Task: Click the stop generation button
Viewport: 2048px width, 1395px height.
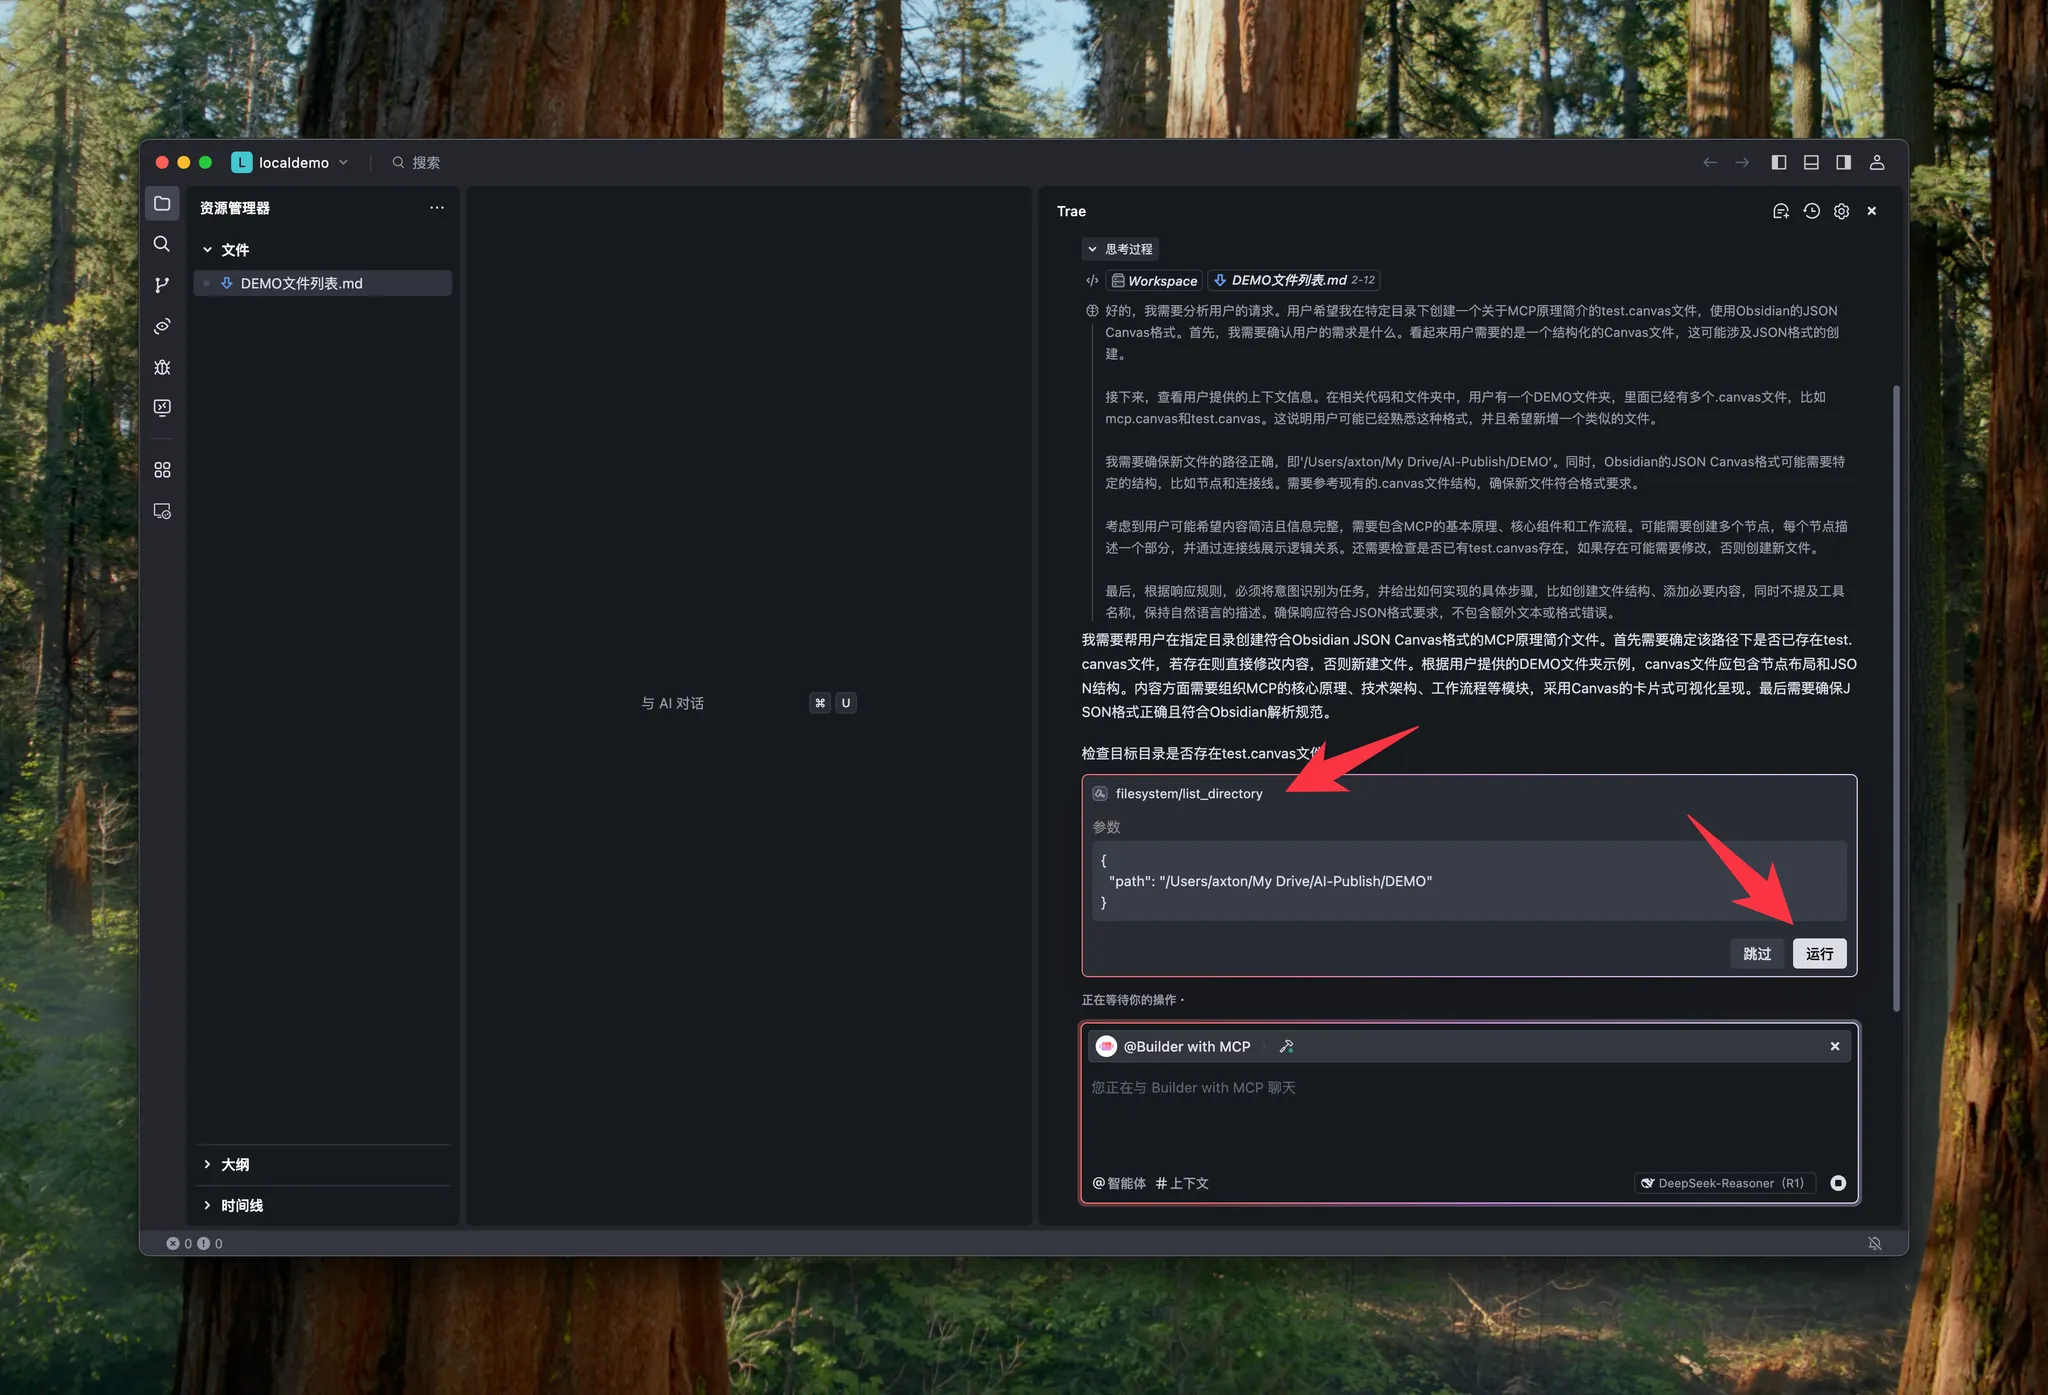Action: point(1838,1183)
